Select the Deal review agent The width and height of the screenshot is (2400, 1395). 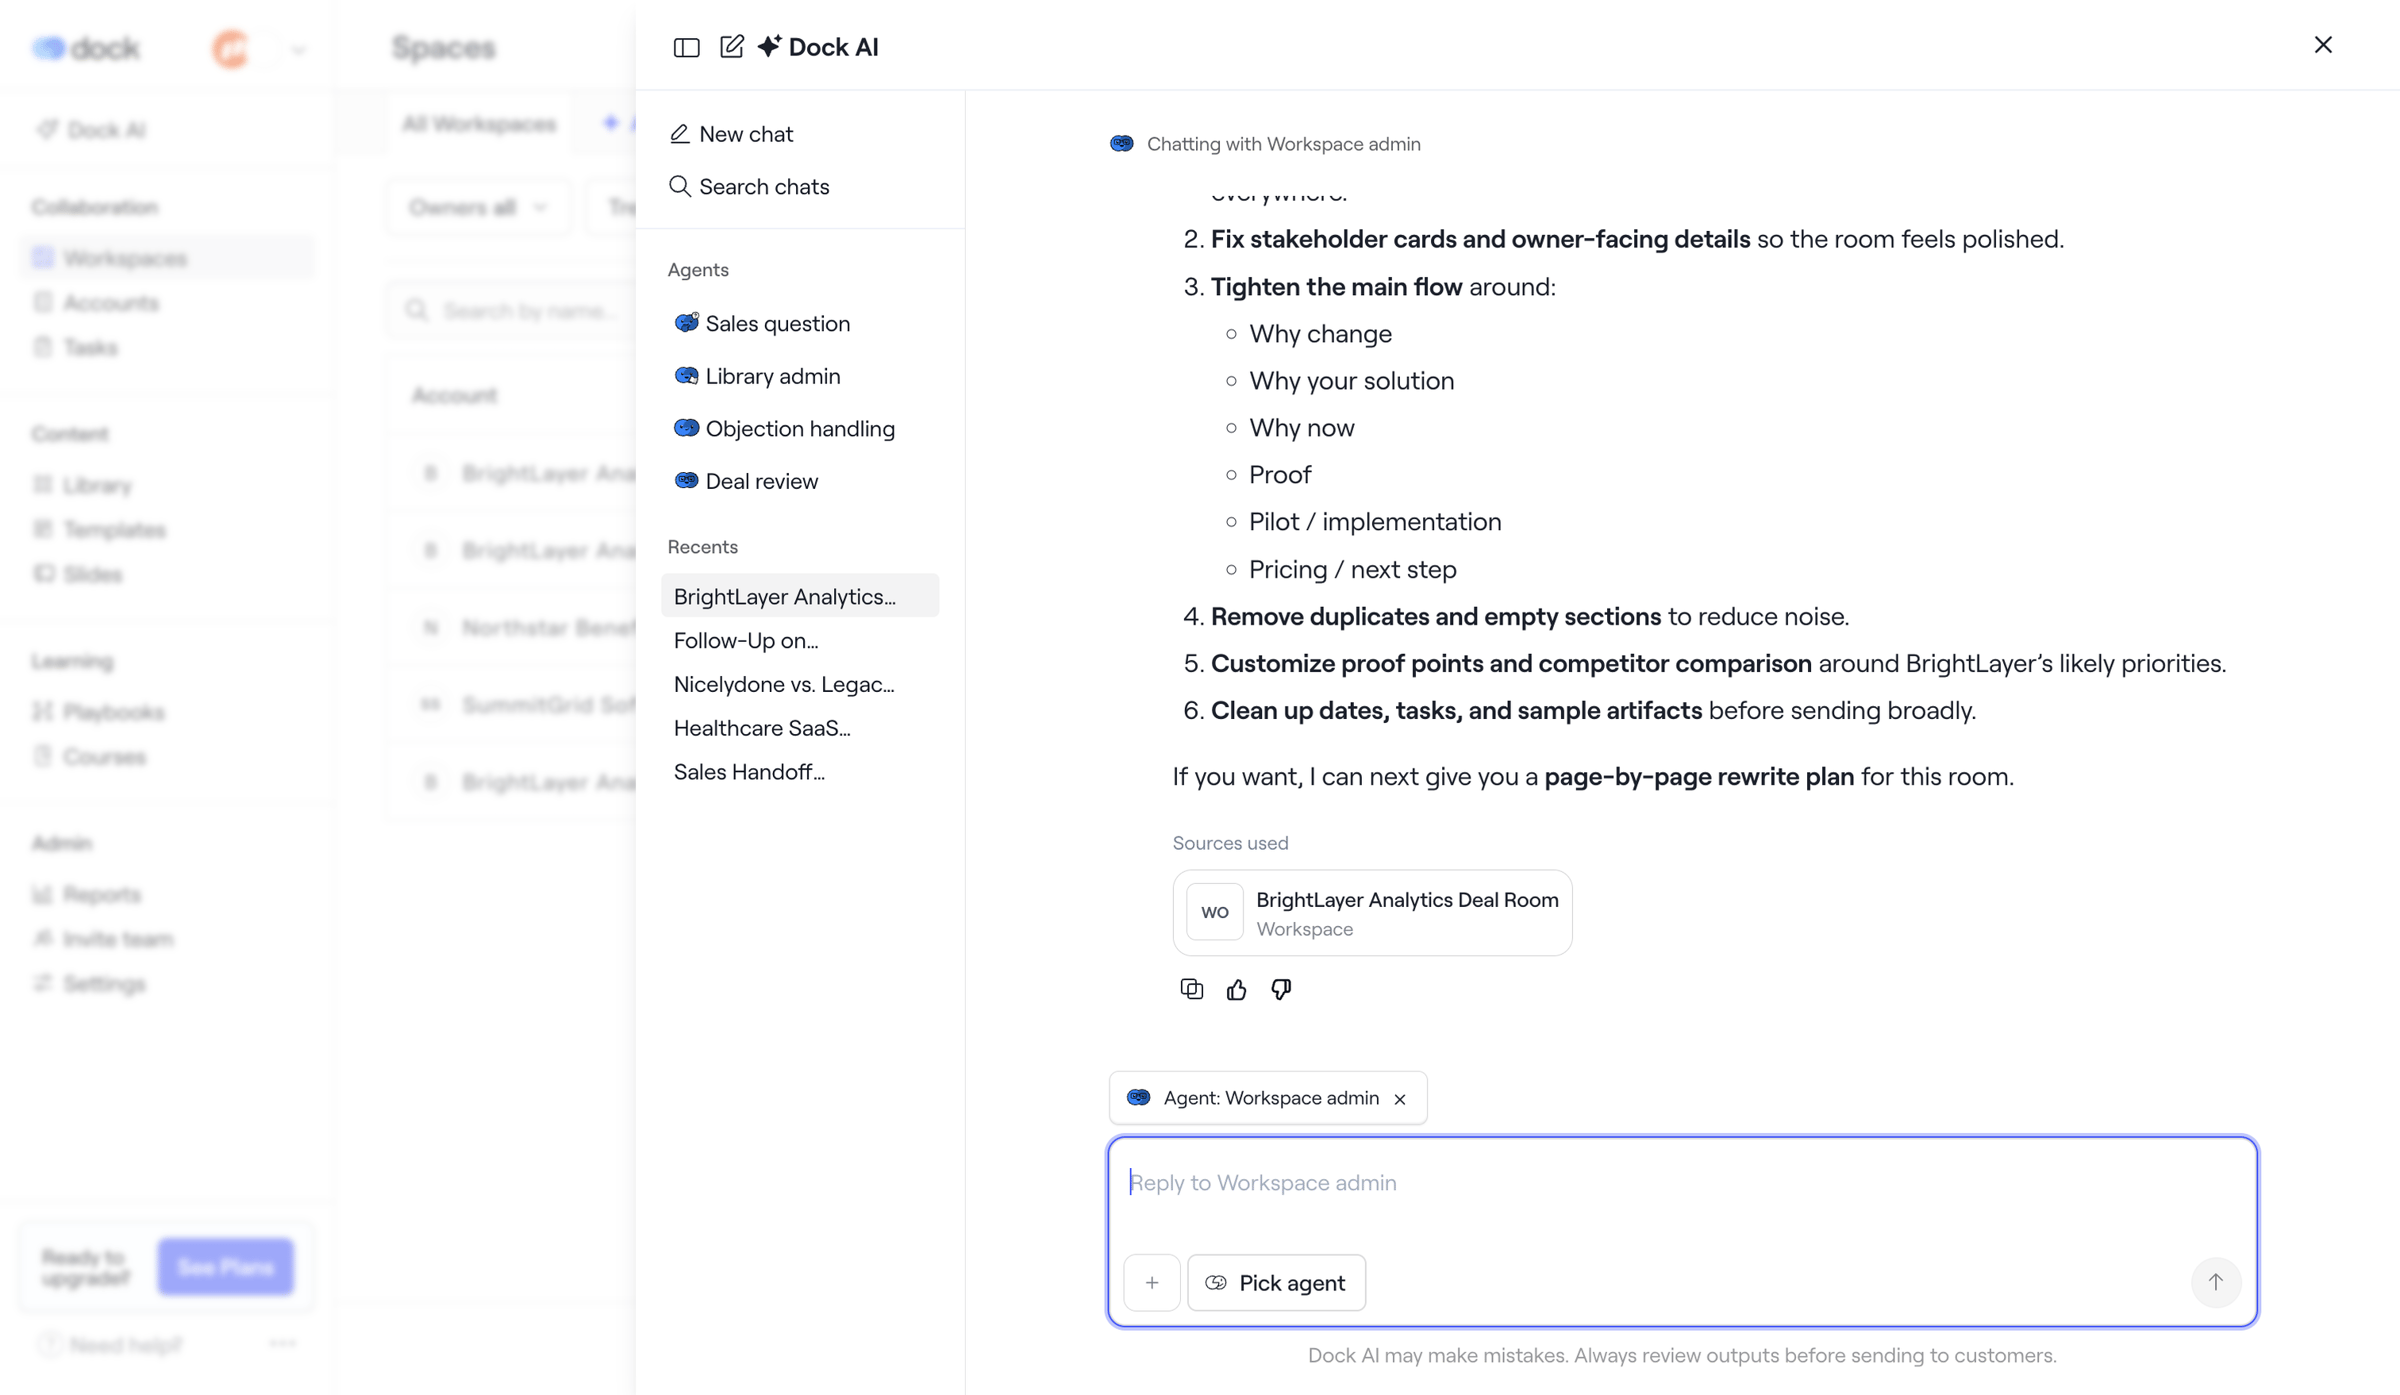(746, 481)
